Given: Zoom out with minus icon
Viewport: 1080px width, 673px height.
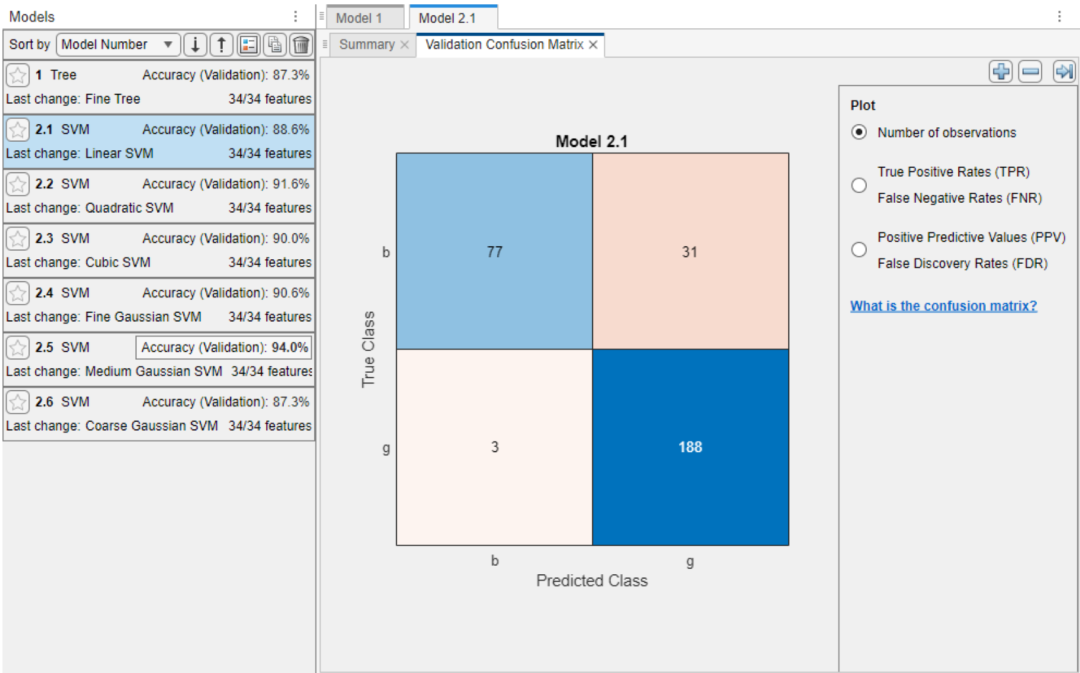Looking at the screenshot, I should [x=1030, y=71].
